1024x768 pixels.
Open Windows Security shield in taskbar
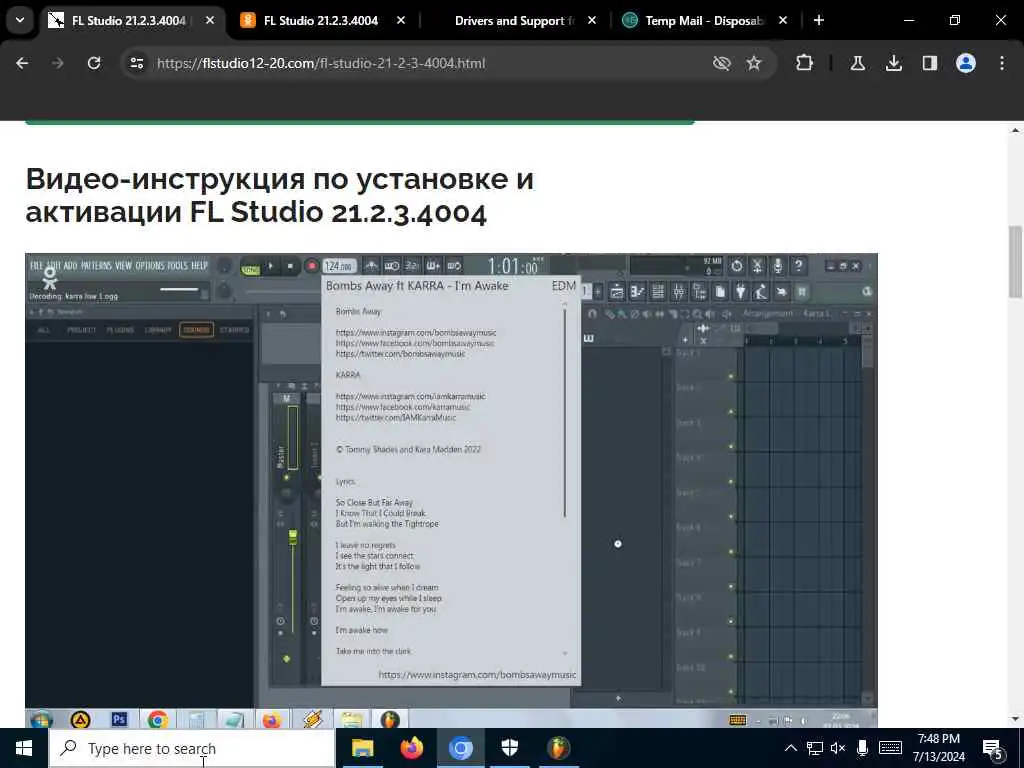click(509, 748)
